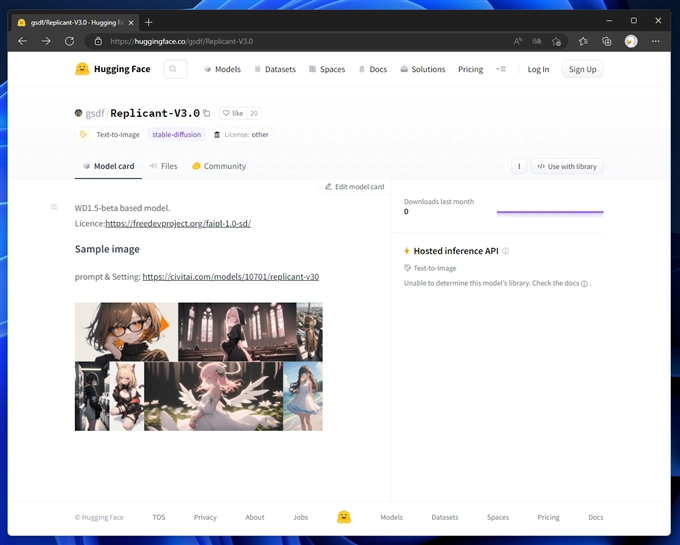
Task: Open sample image of nun in church
Action: pos(237,332)
